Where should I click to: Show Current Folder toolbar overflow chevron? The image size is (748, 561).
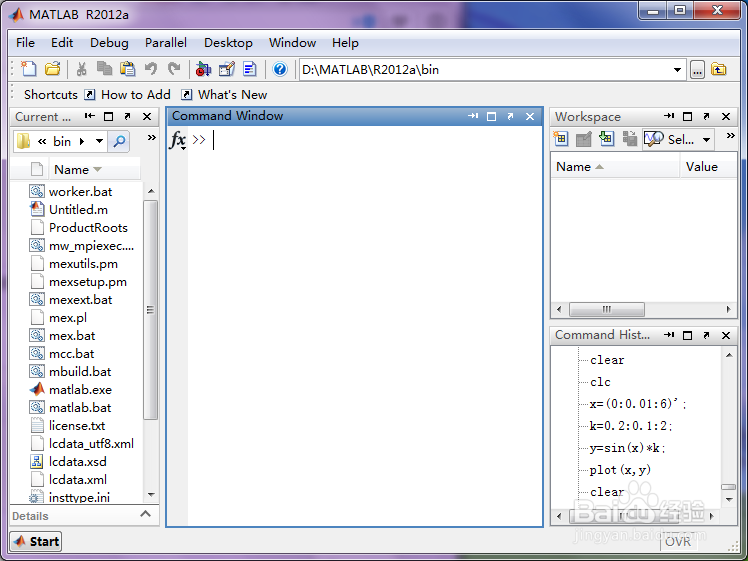point(152,137)
